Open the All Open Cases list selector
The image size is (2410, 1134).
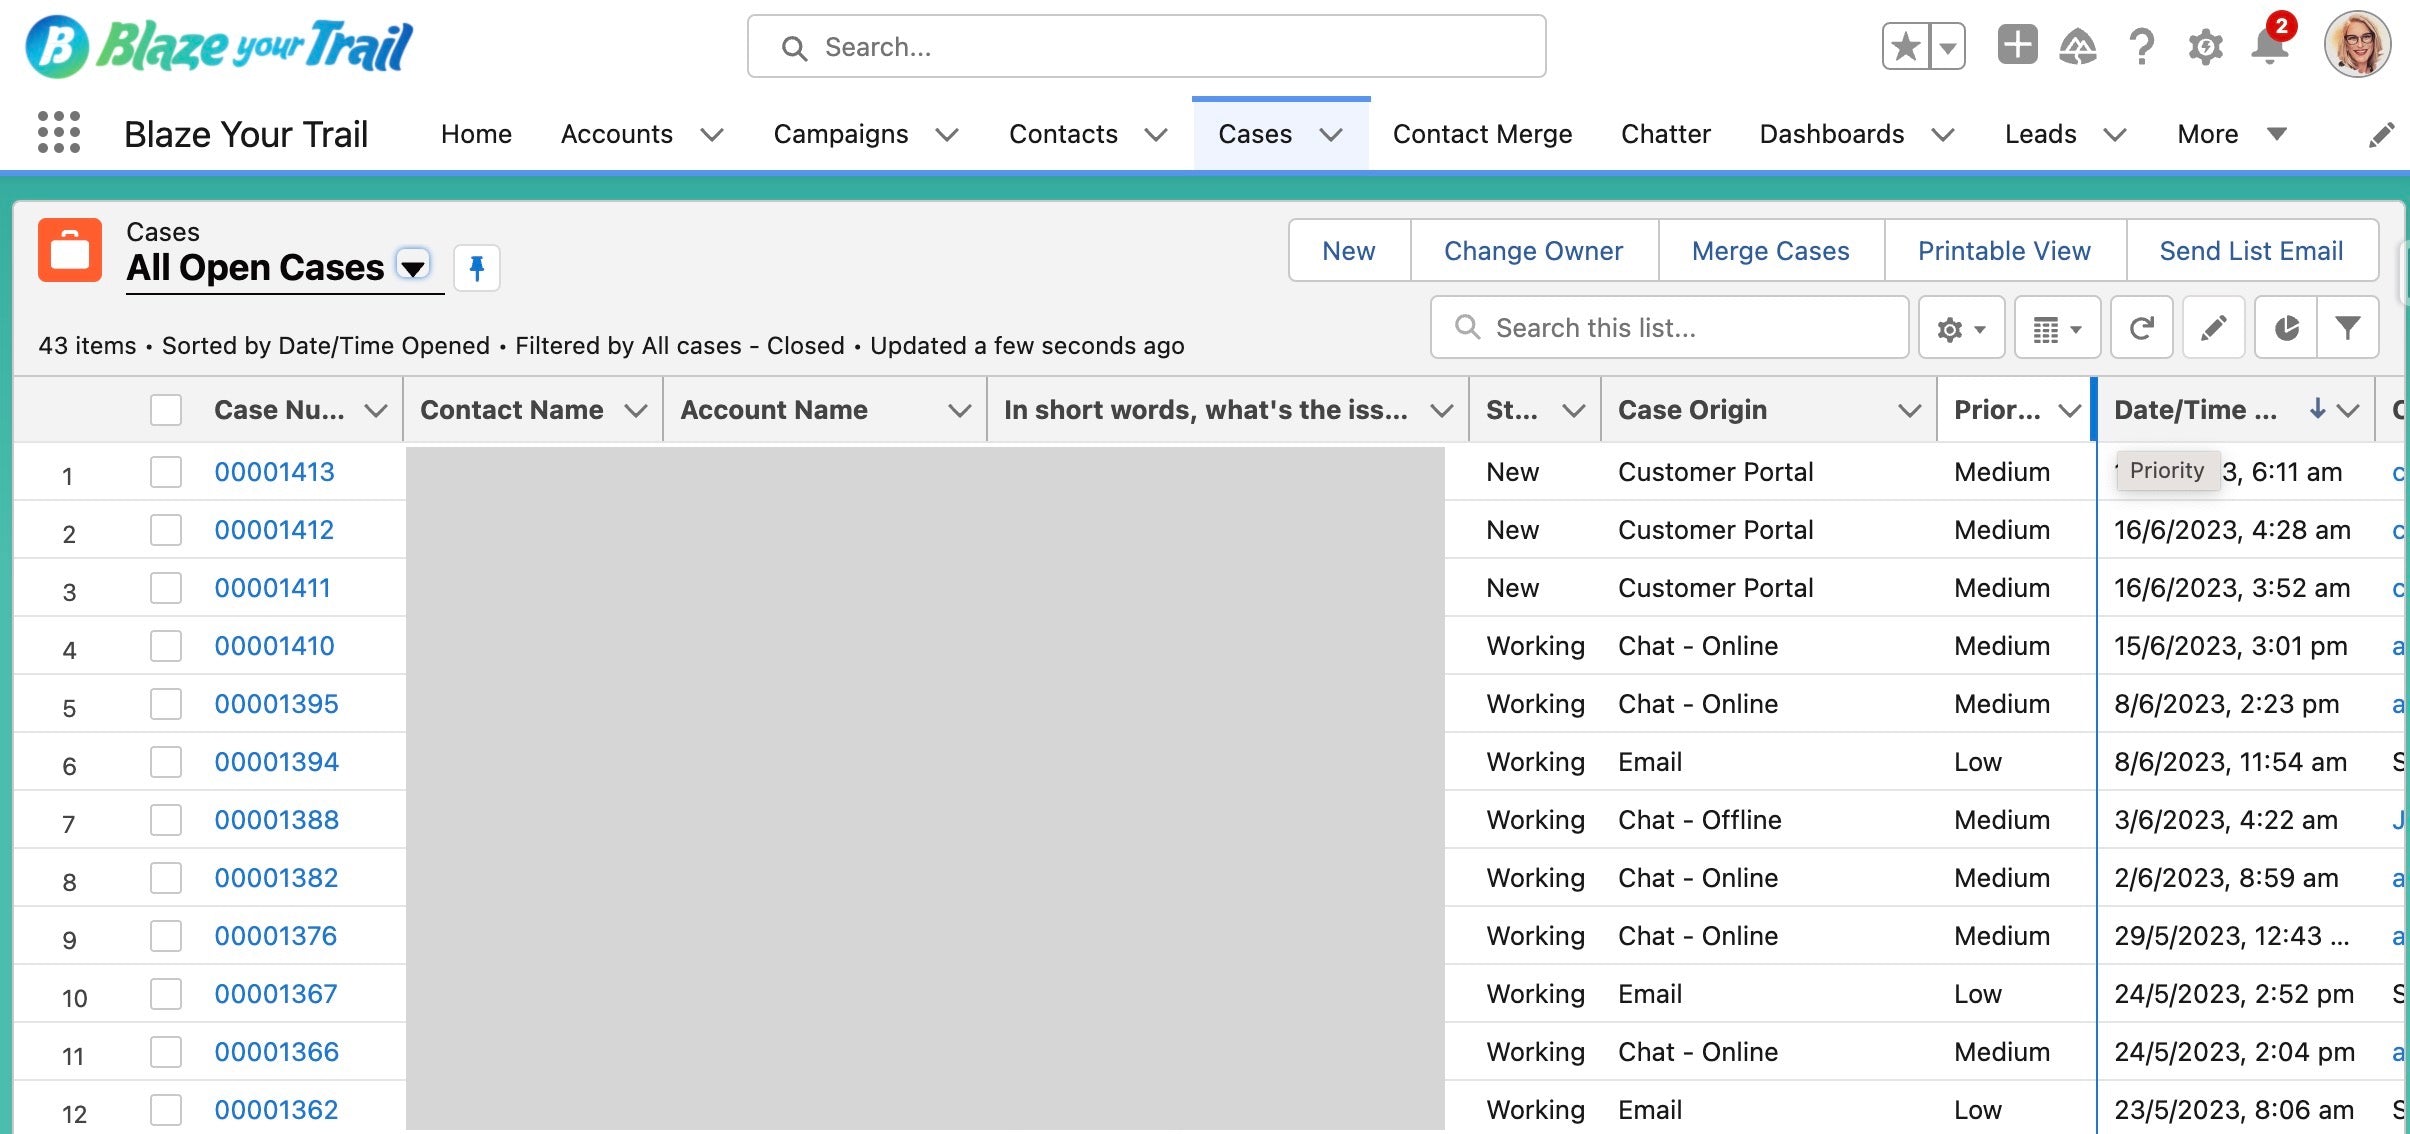point(413,266)
